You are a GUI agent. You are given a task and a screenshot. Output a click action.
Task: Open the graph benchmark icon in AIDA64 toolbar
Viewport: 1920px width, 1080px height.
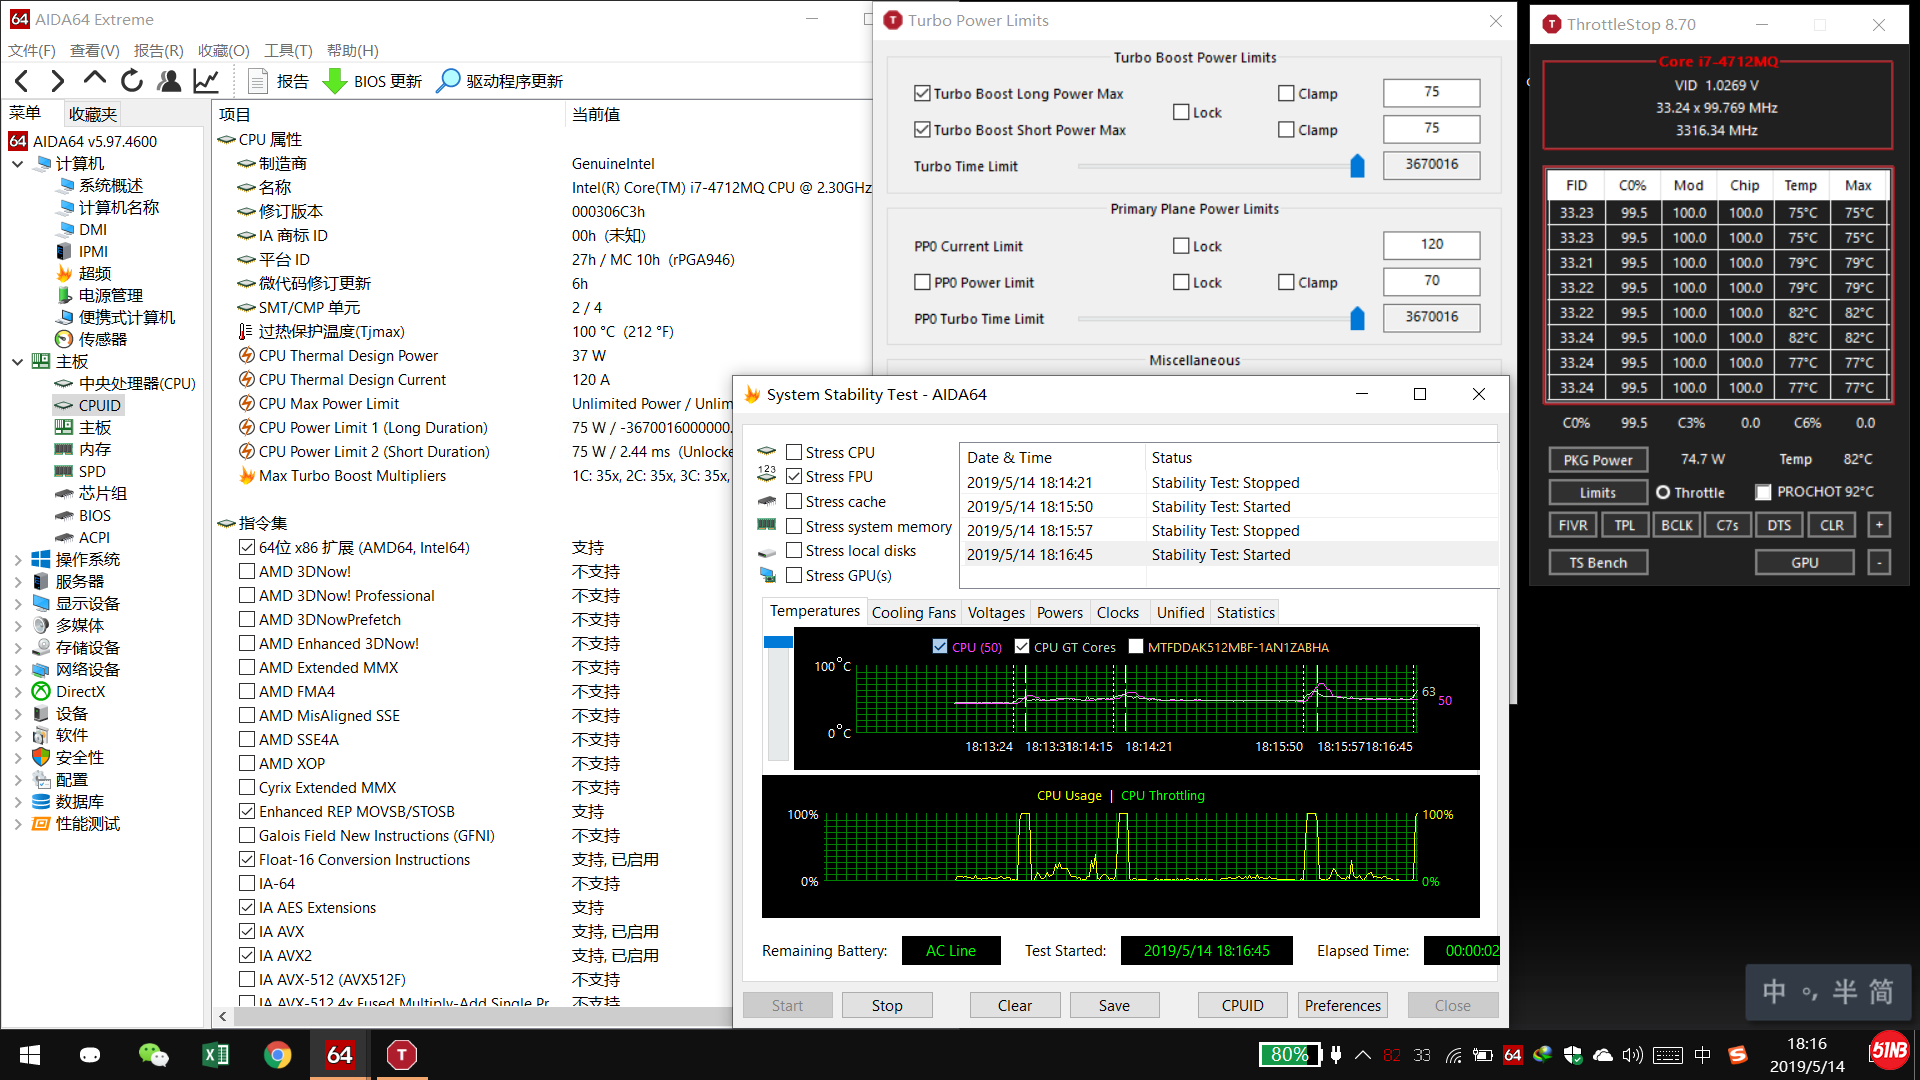click(x=206, y=81)
